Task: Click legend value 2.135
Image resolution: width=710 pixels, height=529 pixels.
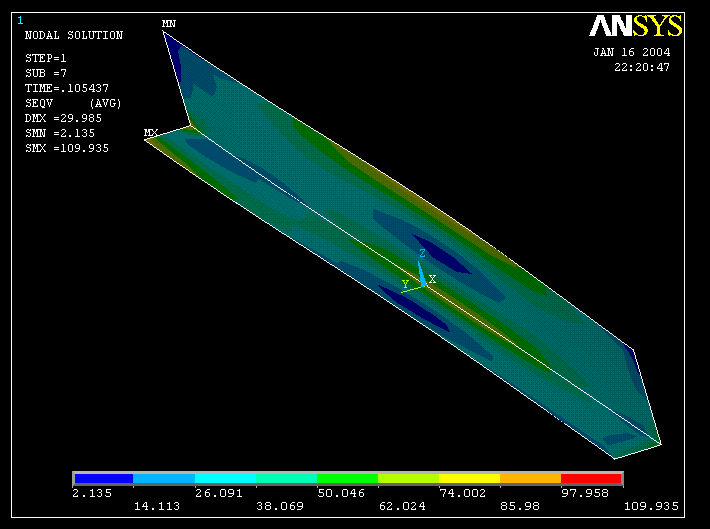Action: [92, 493]
